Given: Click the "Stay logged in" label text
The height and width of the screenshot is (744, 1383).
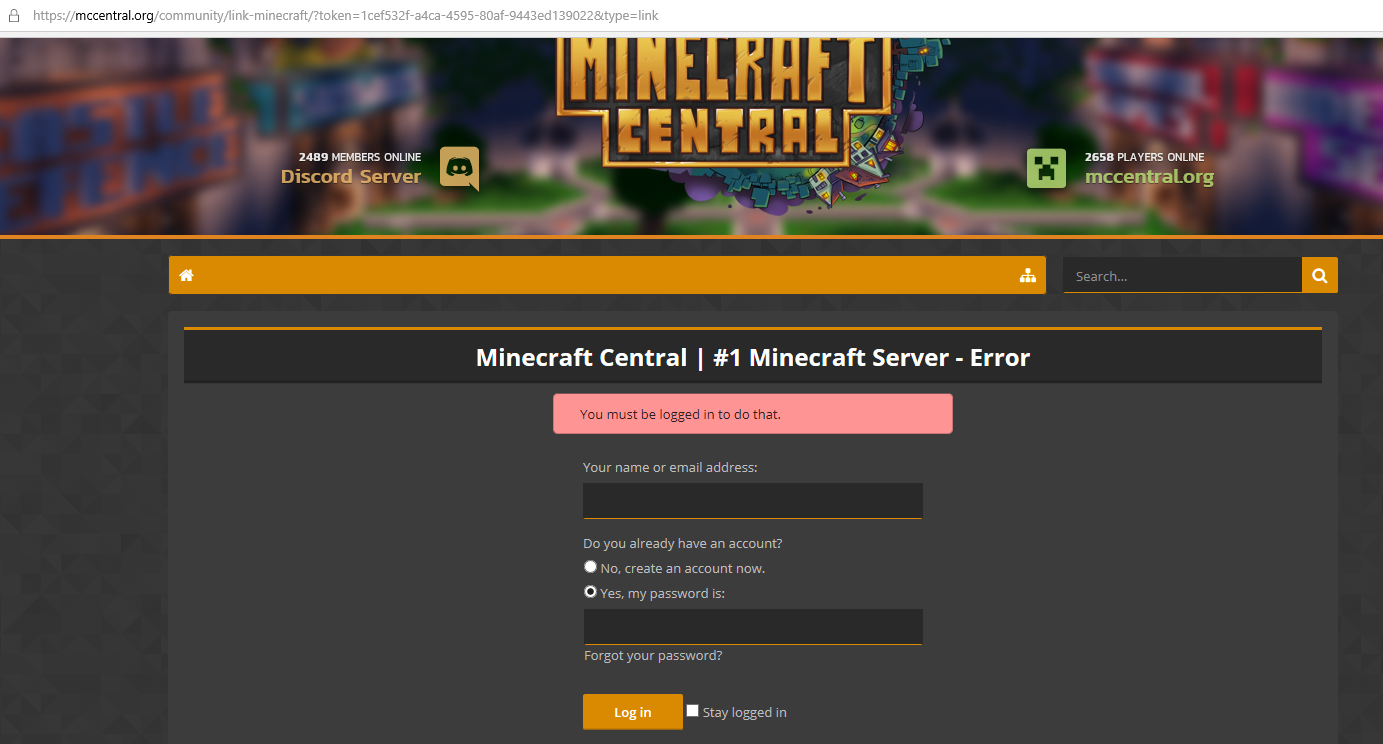Looking at the screenshot, I should (744, 712).
